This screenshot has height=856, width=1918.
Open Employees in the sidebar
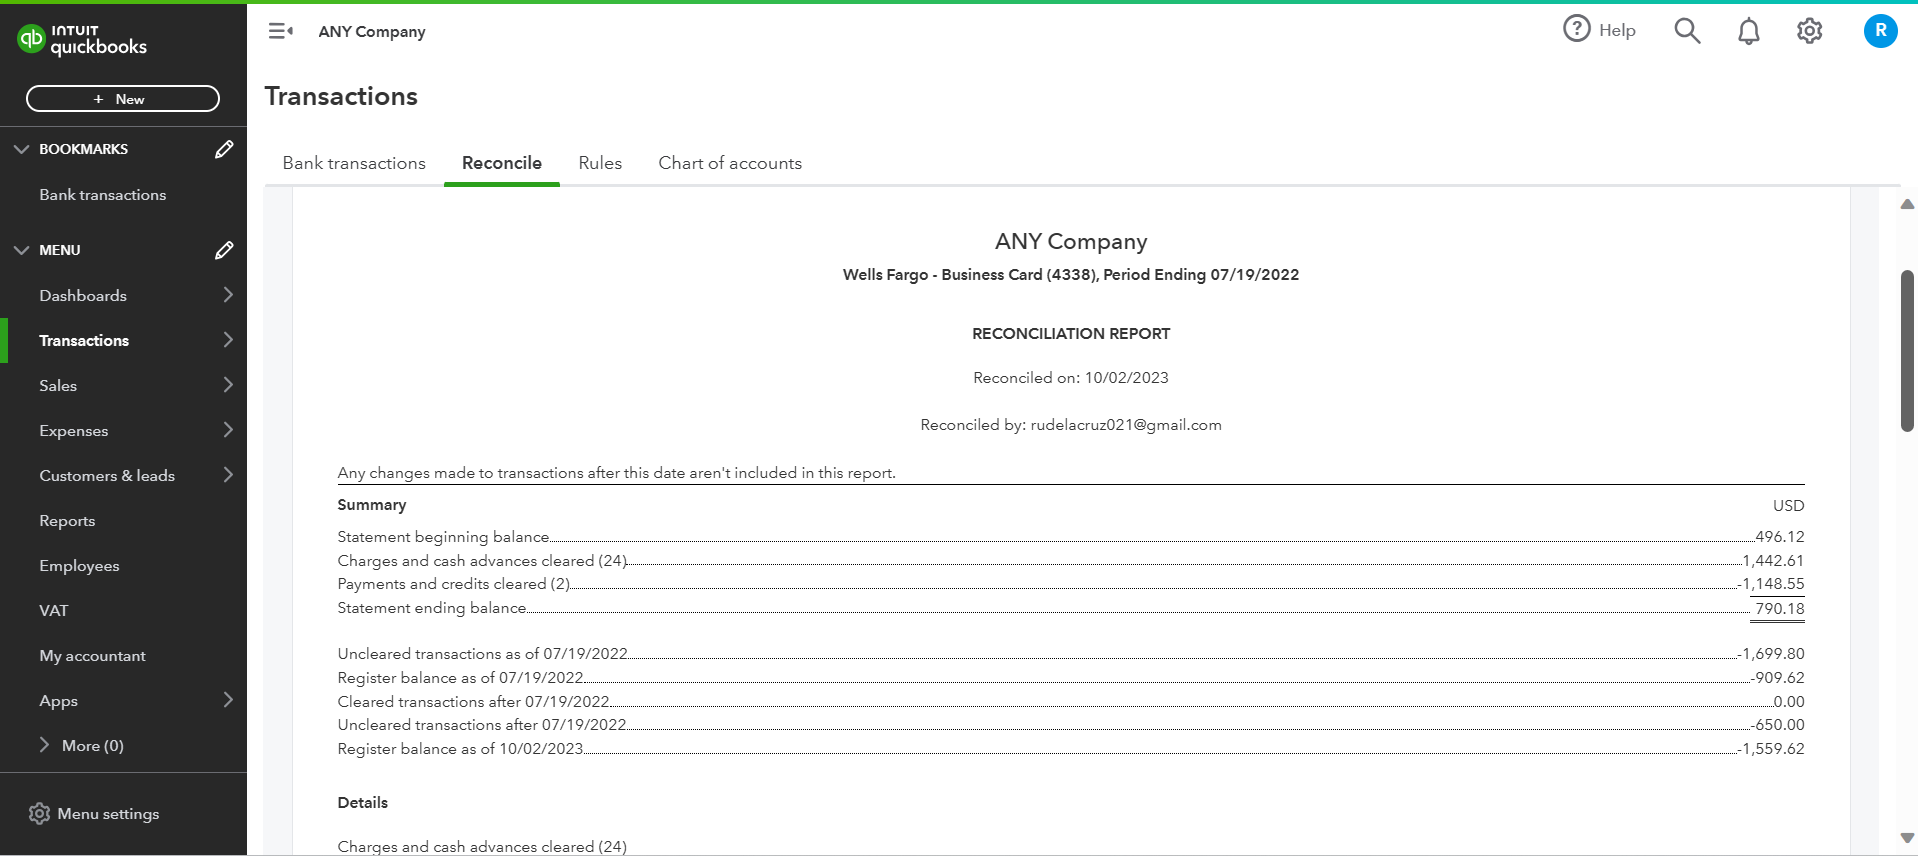click(79, 566)
